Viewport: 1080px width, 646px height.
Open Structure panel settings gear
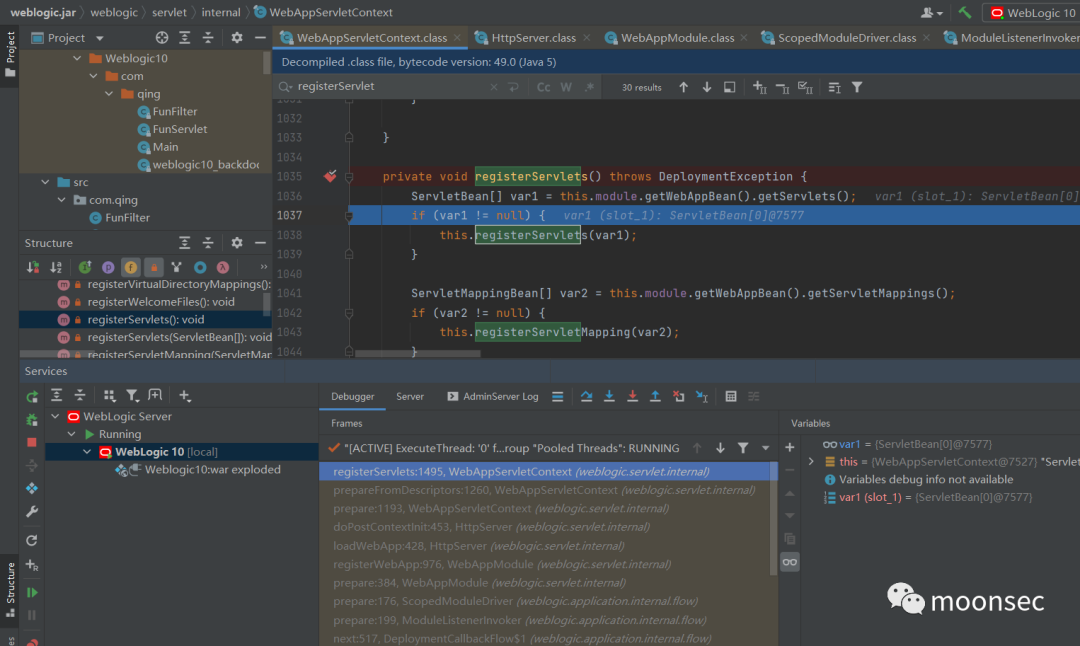[237, 243]
